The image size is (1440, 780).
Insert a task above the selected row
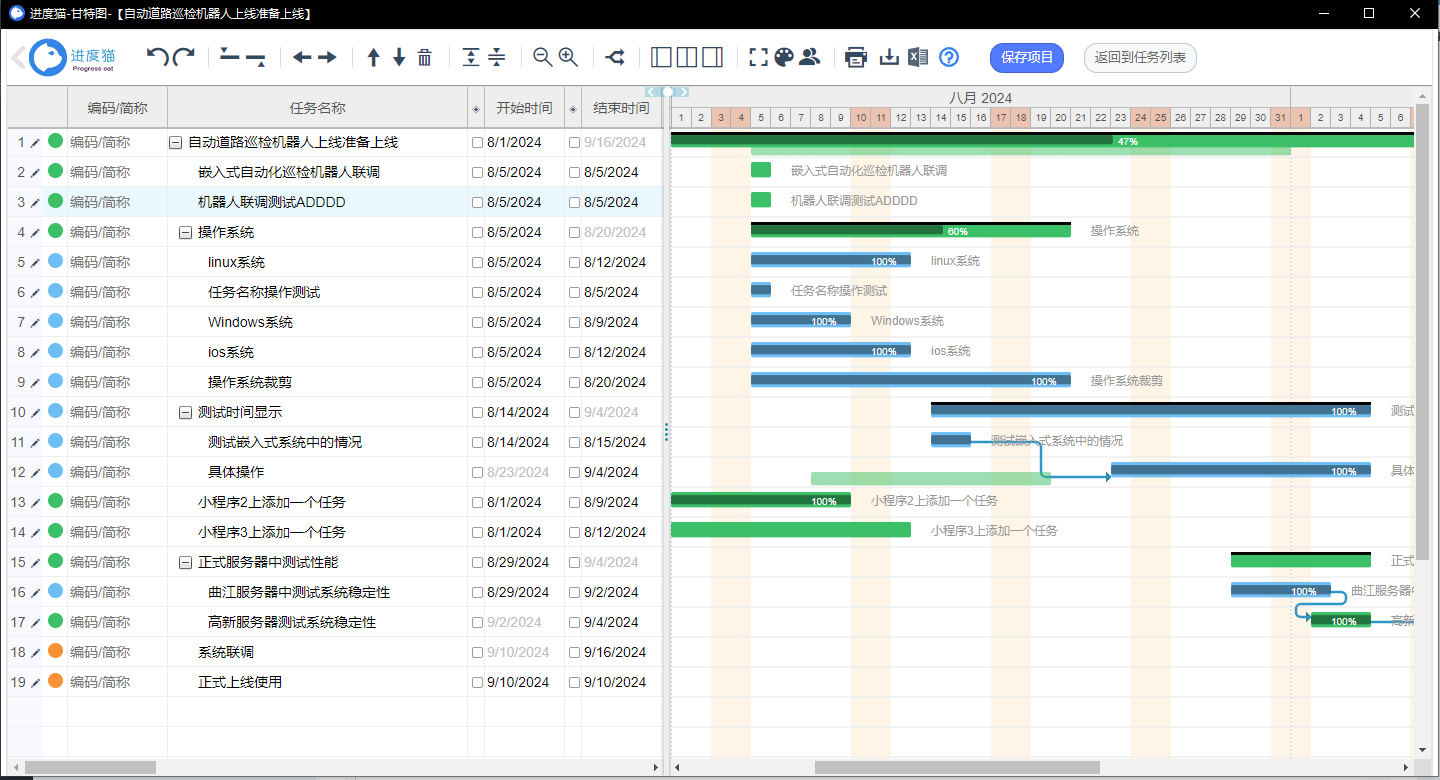pos(230,57)
